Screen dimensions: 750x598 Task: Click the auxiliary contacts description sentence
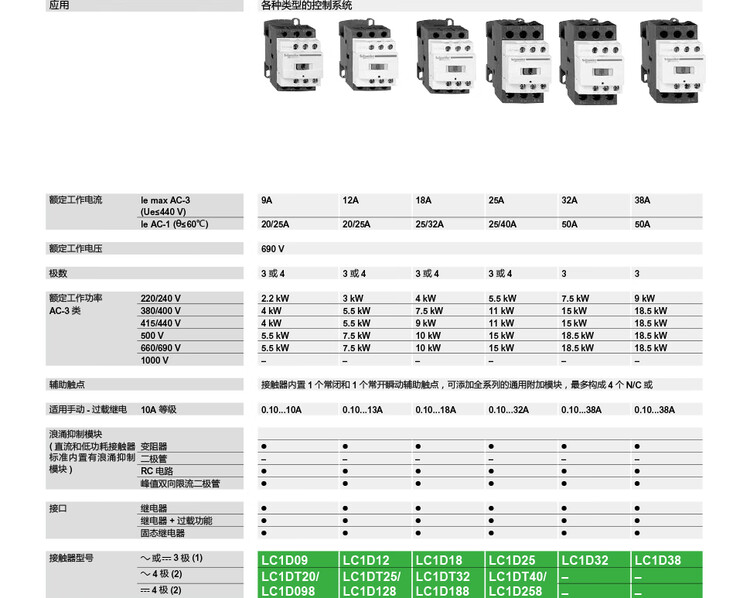pos(457,385)
